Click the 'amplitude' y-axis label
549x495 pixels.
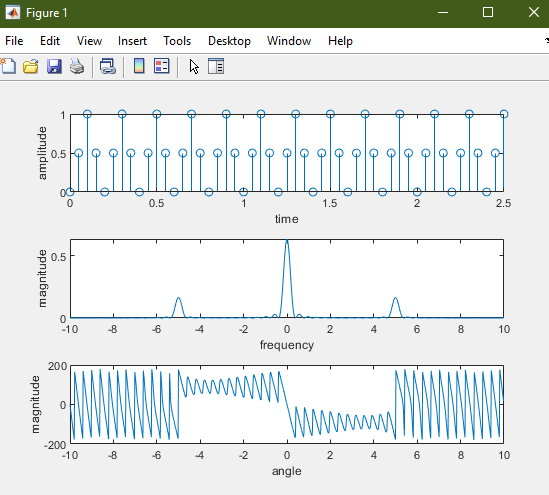tap(42, 153)
